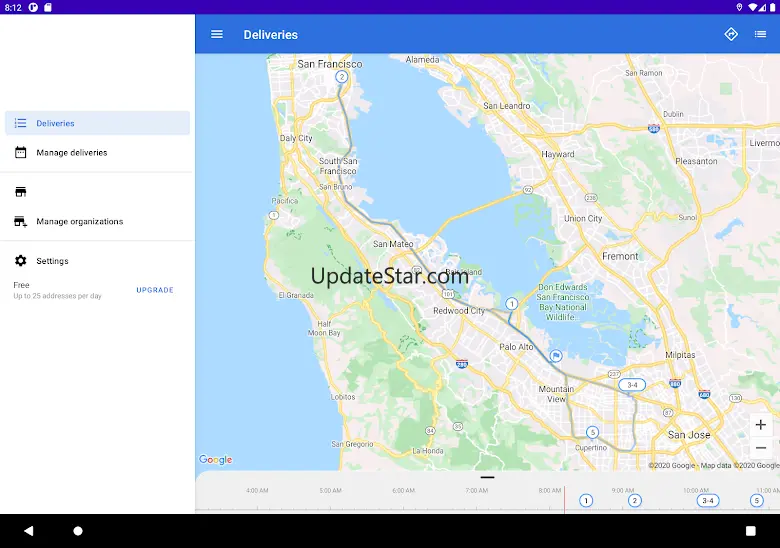The width and height of the screenshot is (780, 548).
Task: Tap the 3-4 stop cluster on the map
Action: [x=632, y=385]
